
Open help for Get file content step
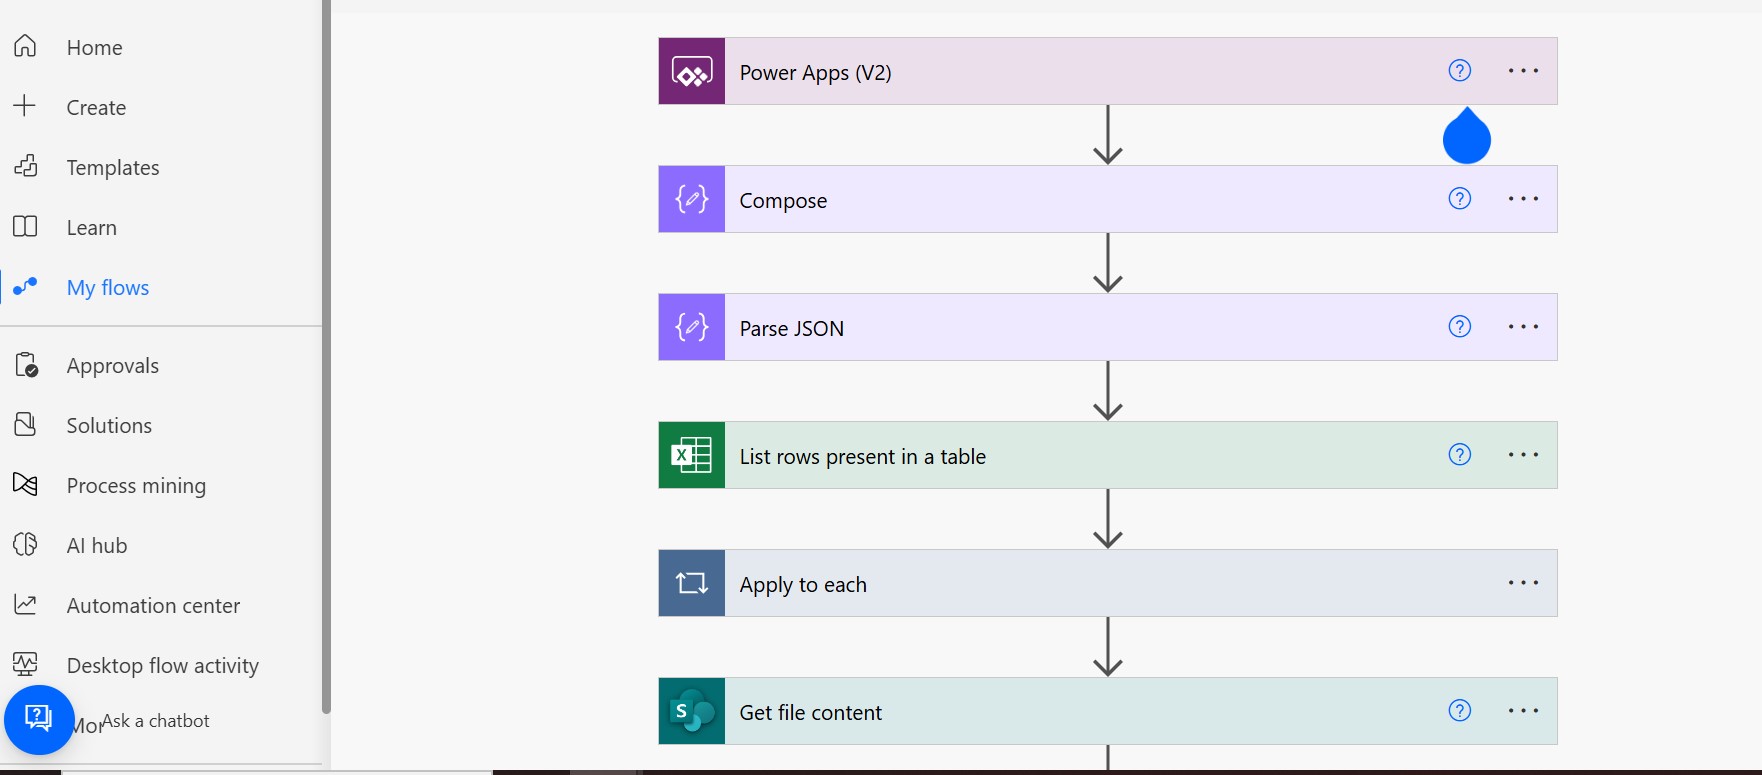coord(1460,710)
